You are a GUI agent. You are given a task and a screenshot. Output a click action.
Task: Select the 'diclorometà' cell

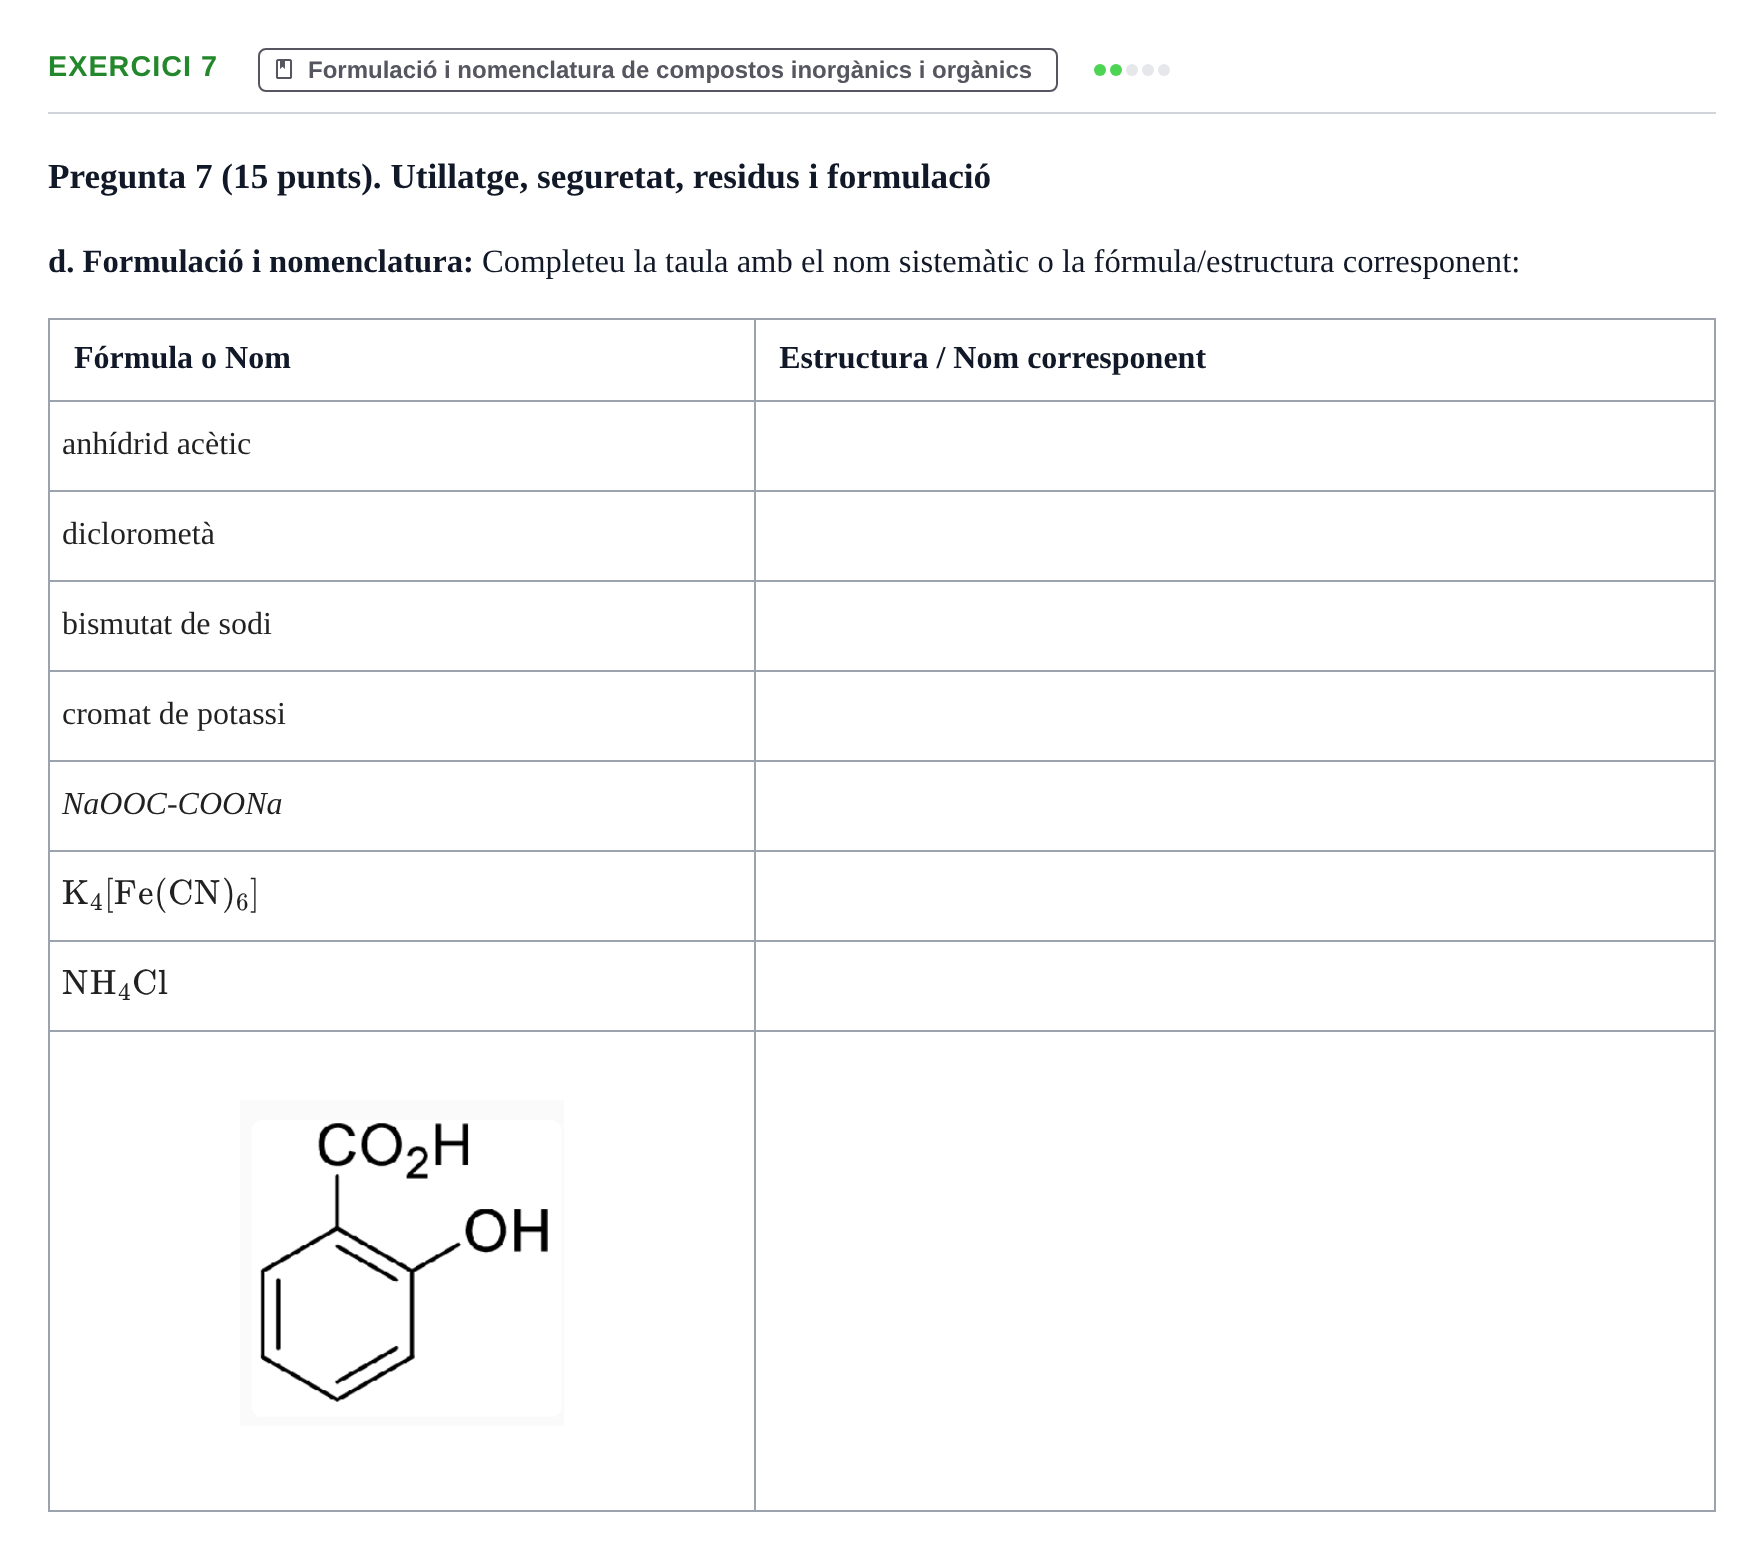(402, 536)
